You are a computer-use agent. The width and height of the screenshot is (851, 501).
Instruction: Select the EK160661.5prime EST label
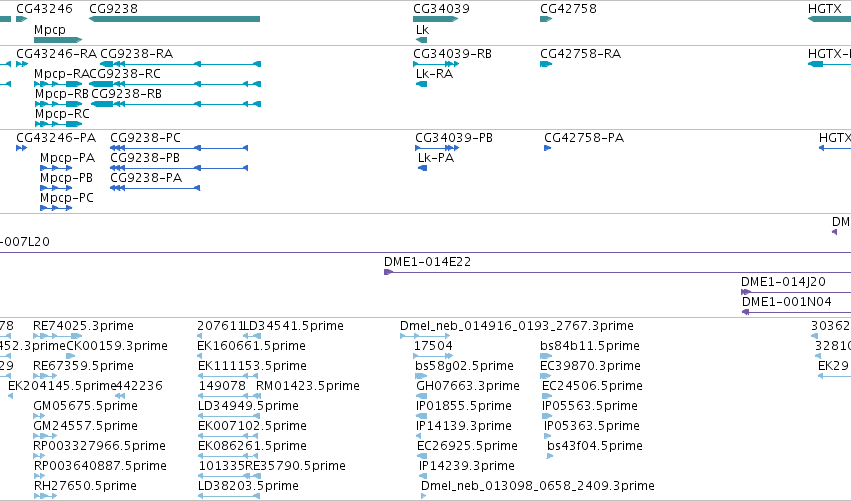pyautogui.click(x=251, y=346)
